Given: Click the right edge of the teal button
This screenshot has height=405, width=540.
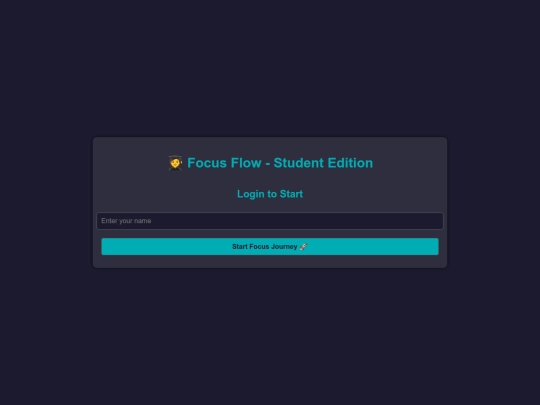Looking at the screenshot, I should coord(435,247).
